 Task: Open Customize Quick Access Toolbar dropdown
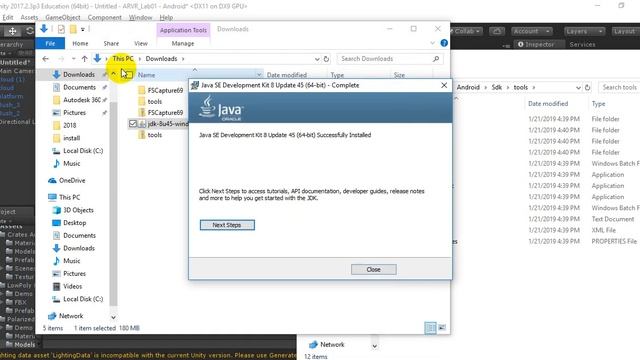[x=83, y=29]
